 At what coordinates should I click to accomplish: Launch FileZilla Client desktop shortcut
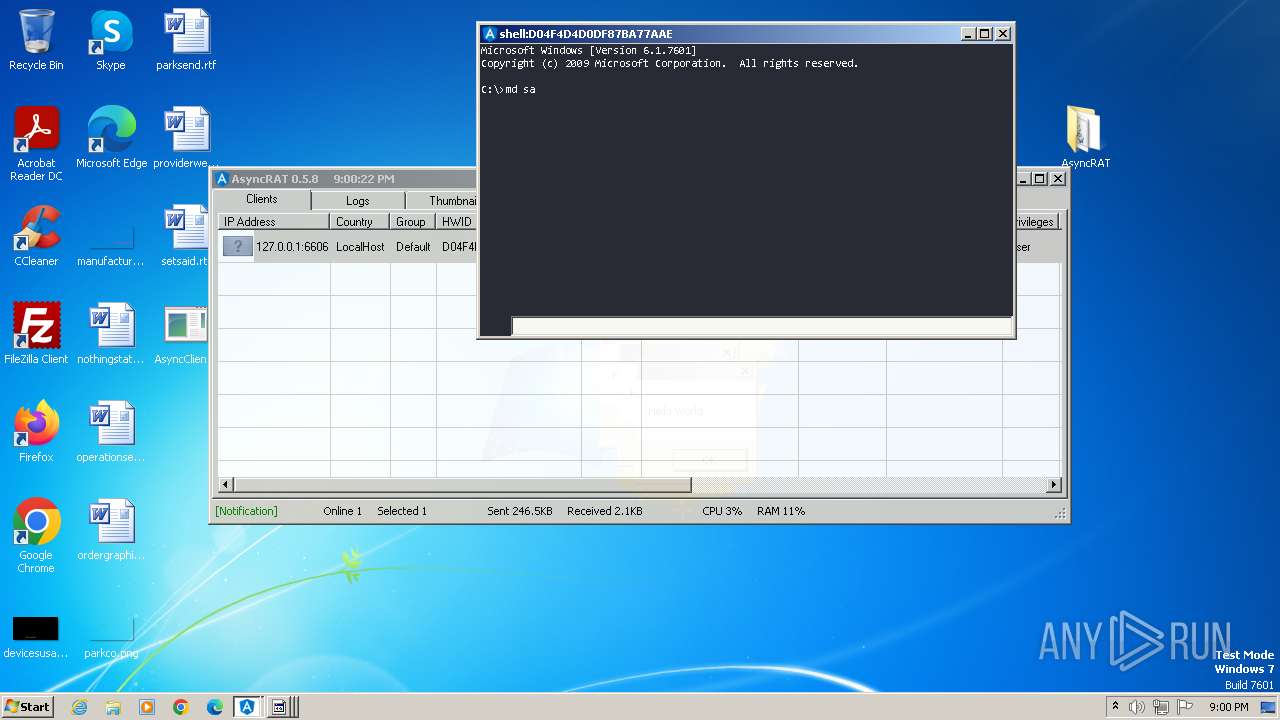[x=36, y=334]
